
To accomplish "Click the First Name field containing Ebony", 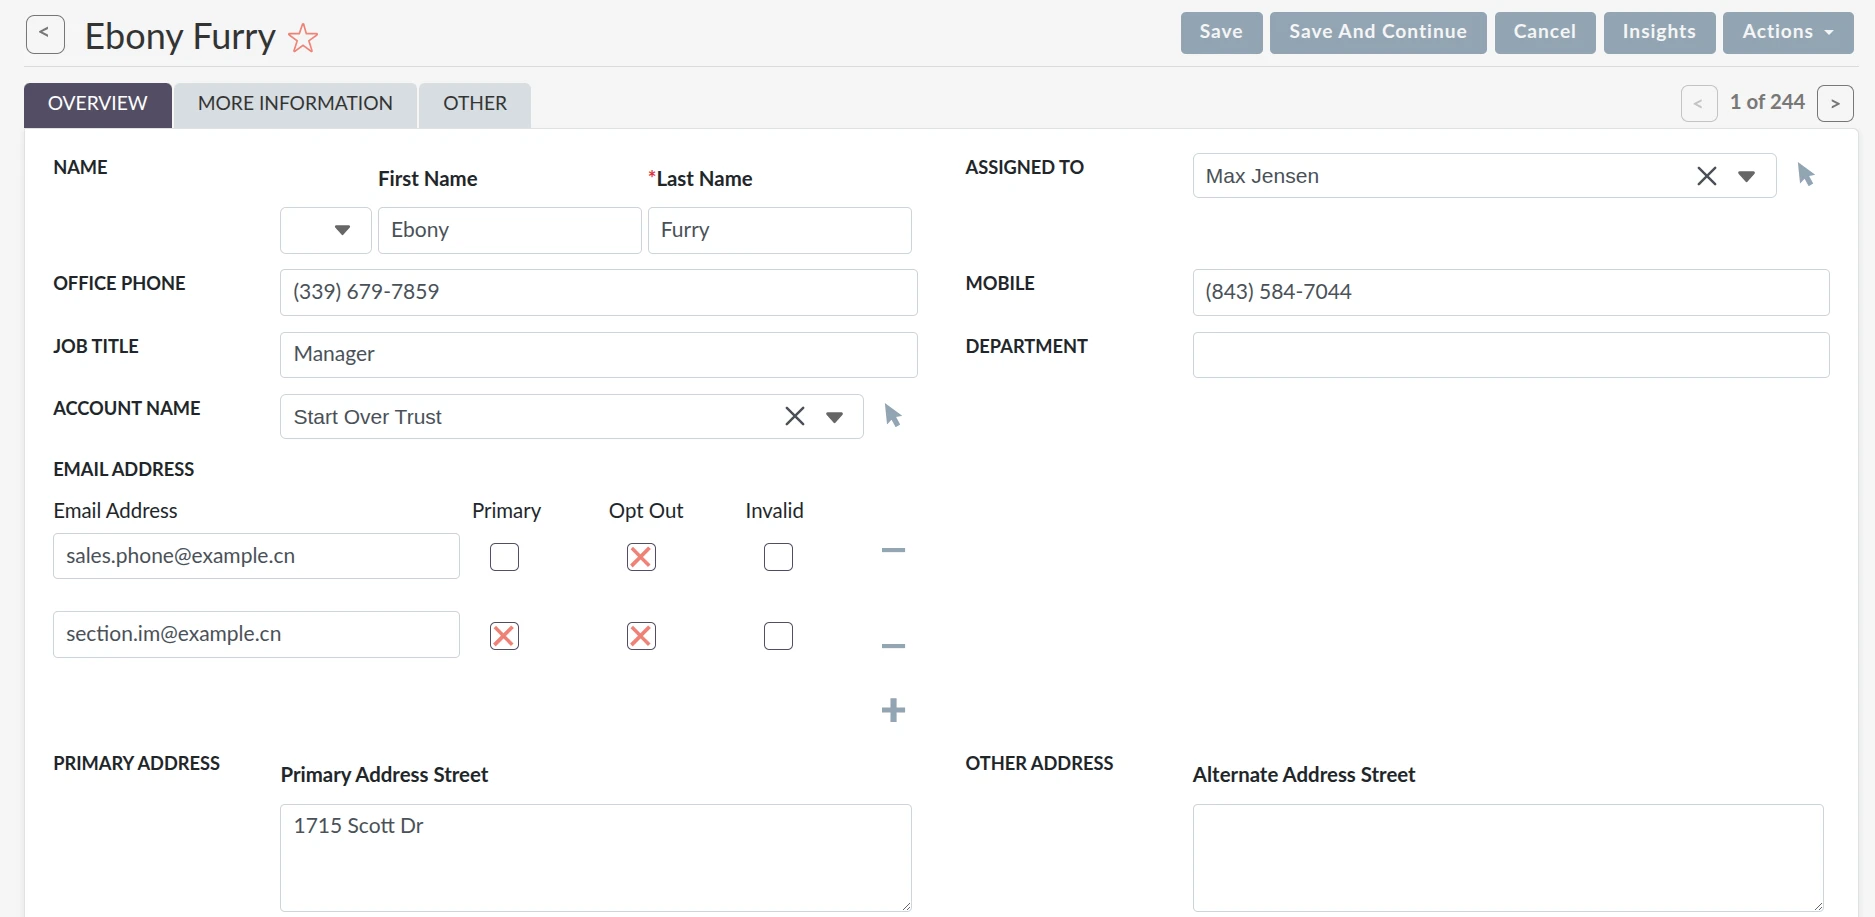I will coord(509,230).
